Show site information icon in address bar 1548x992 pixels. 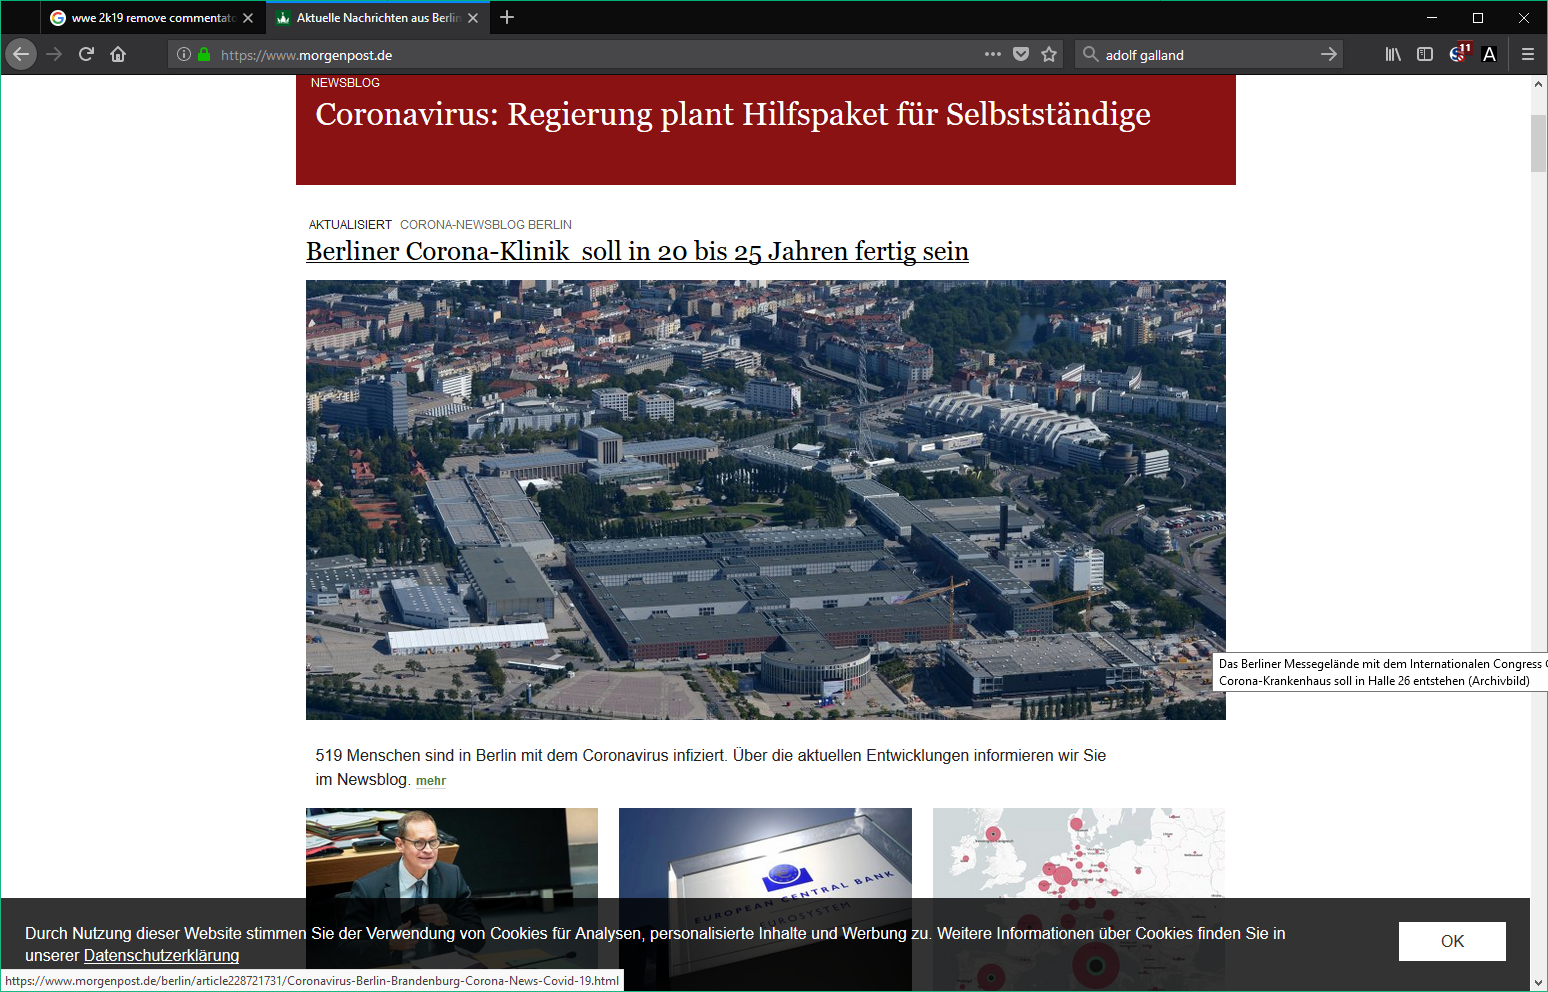(184, 55)
